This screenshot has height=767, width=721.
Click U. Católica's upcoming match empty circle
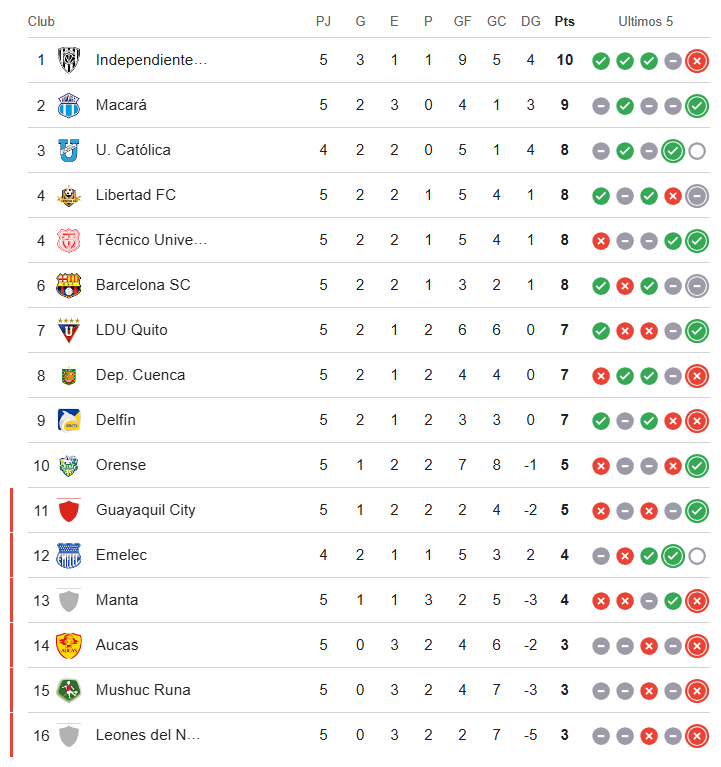697,151
